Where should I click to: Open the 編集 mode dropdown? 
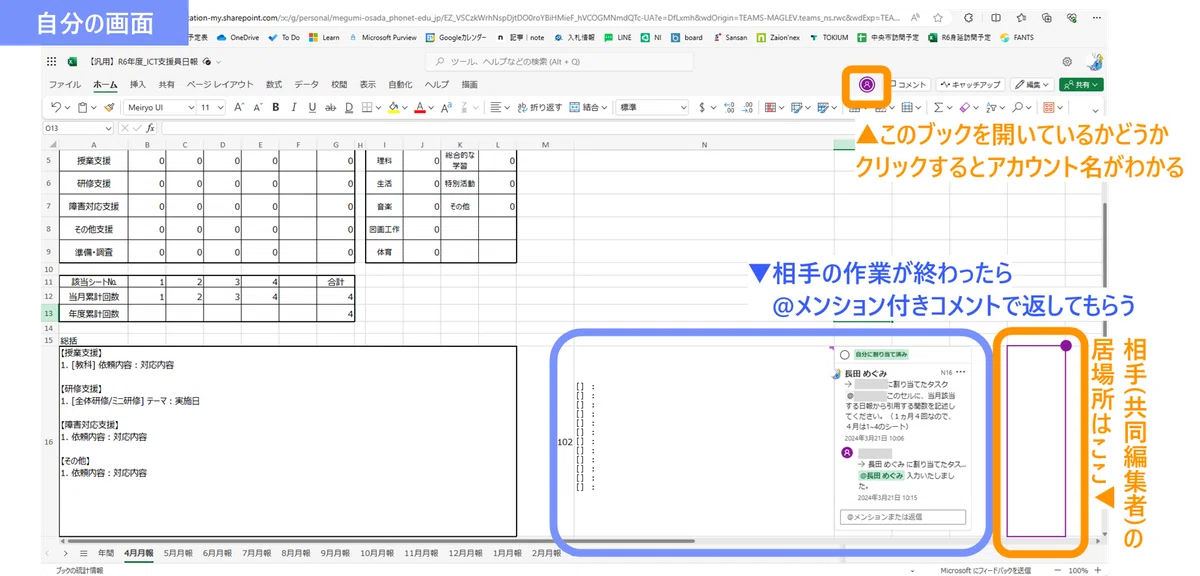[1033, 85]
